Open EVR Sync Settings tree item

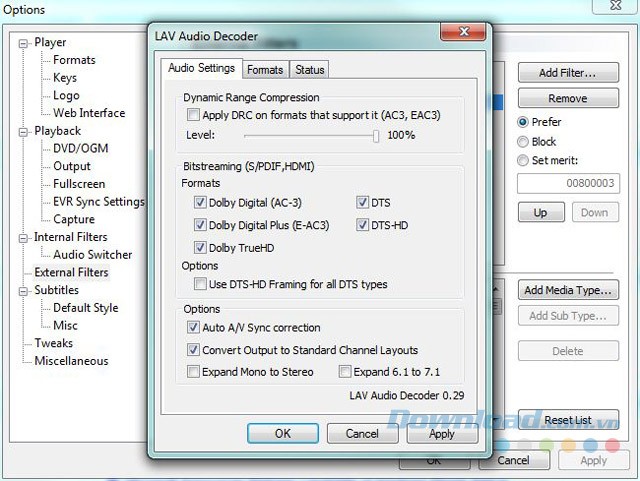[98, 202]
